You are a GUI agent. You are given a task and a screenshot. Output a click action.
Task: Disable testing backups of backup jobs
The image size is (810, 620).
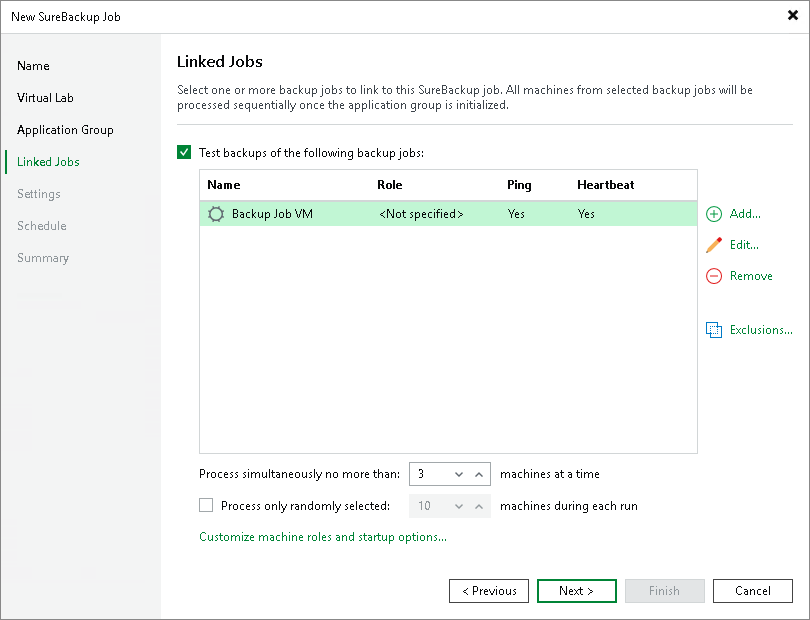click(184, 151)
